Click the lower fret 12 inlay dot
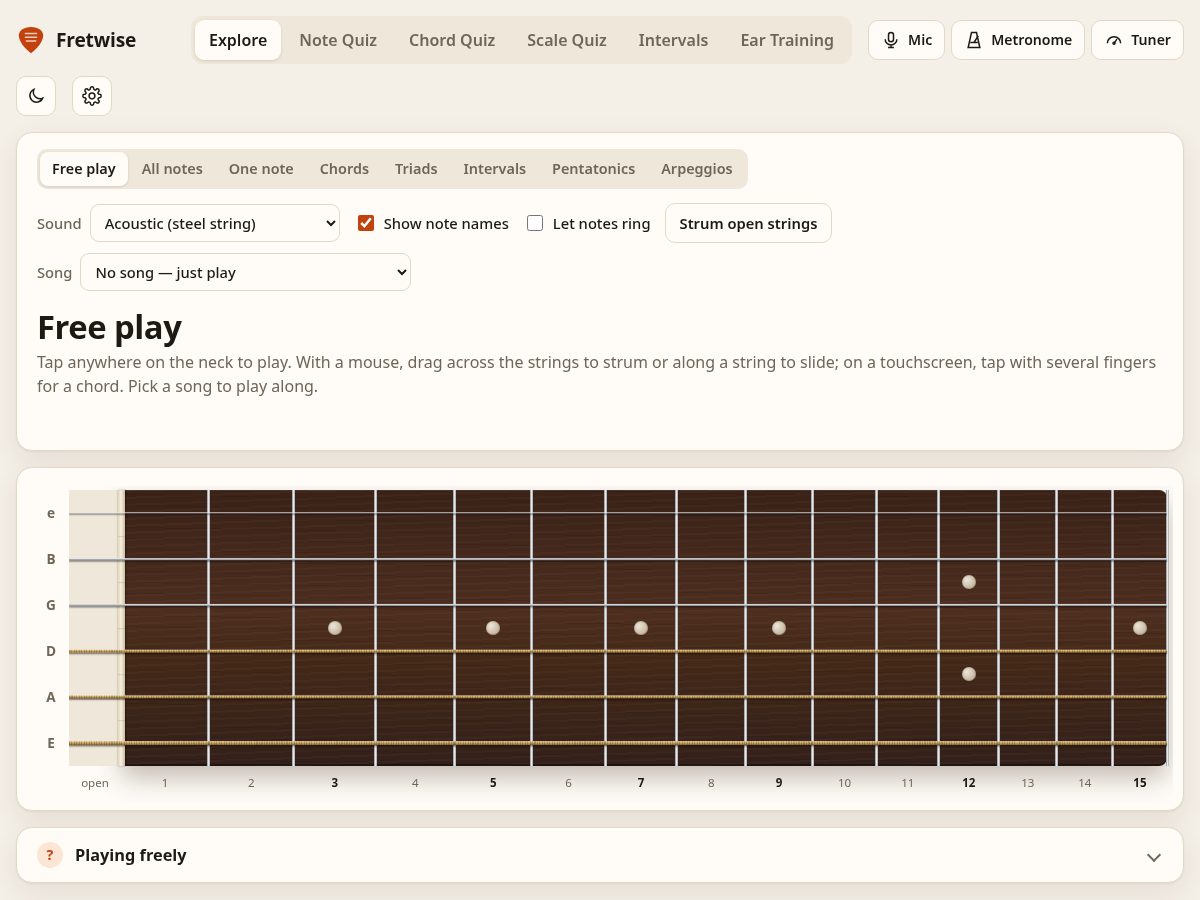Screen dimensions: 1200x900 pyautogui.click(x=969, y=674)
